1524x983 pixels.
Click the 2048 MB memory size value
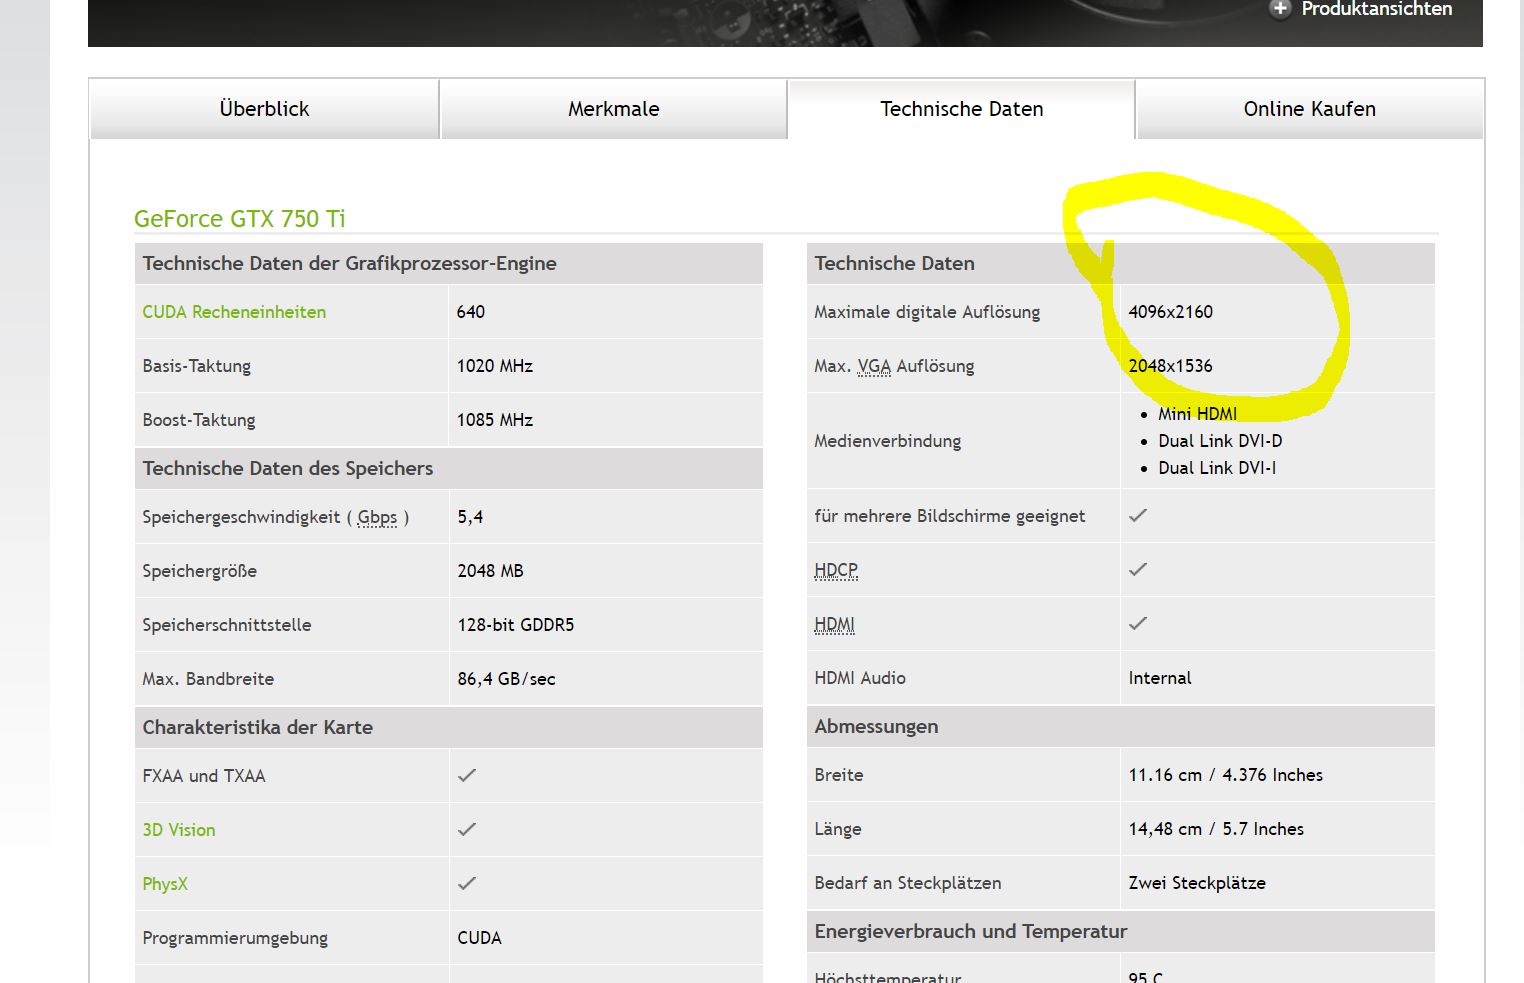[490, 571]
